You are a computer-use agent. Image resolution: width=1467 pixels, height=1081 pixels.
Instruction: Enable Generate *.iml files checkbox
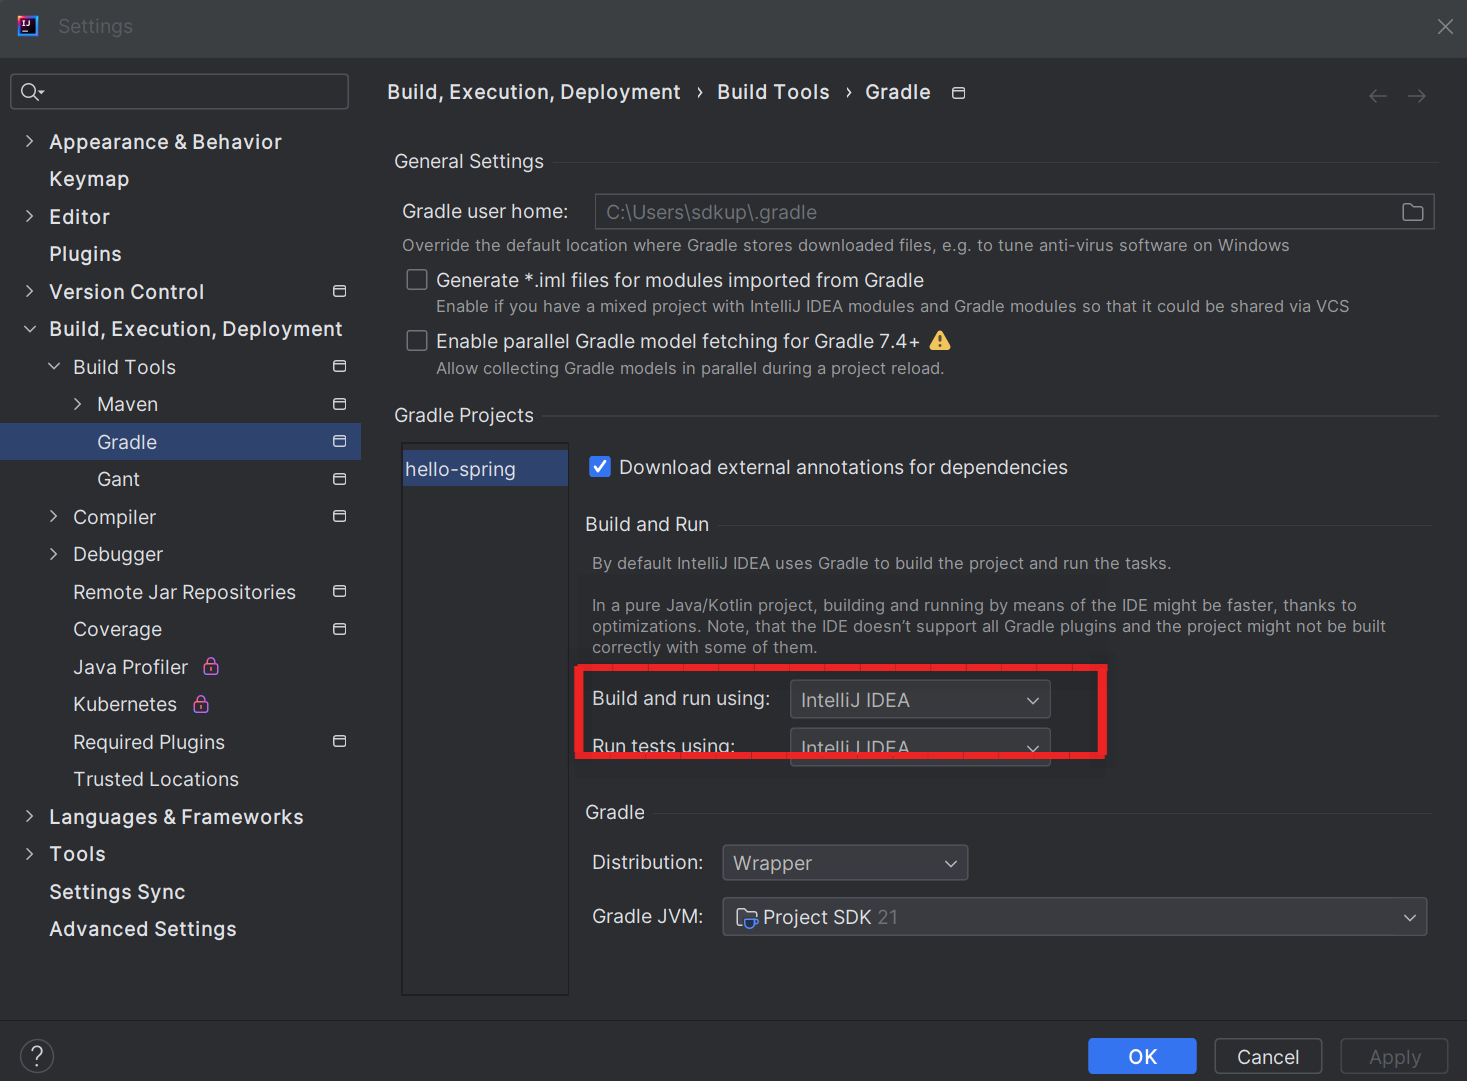(x=417, y=280)
